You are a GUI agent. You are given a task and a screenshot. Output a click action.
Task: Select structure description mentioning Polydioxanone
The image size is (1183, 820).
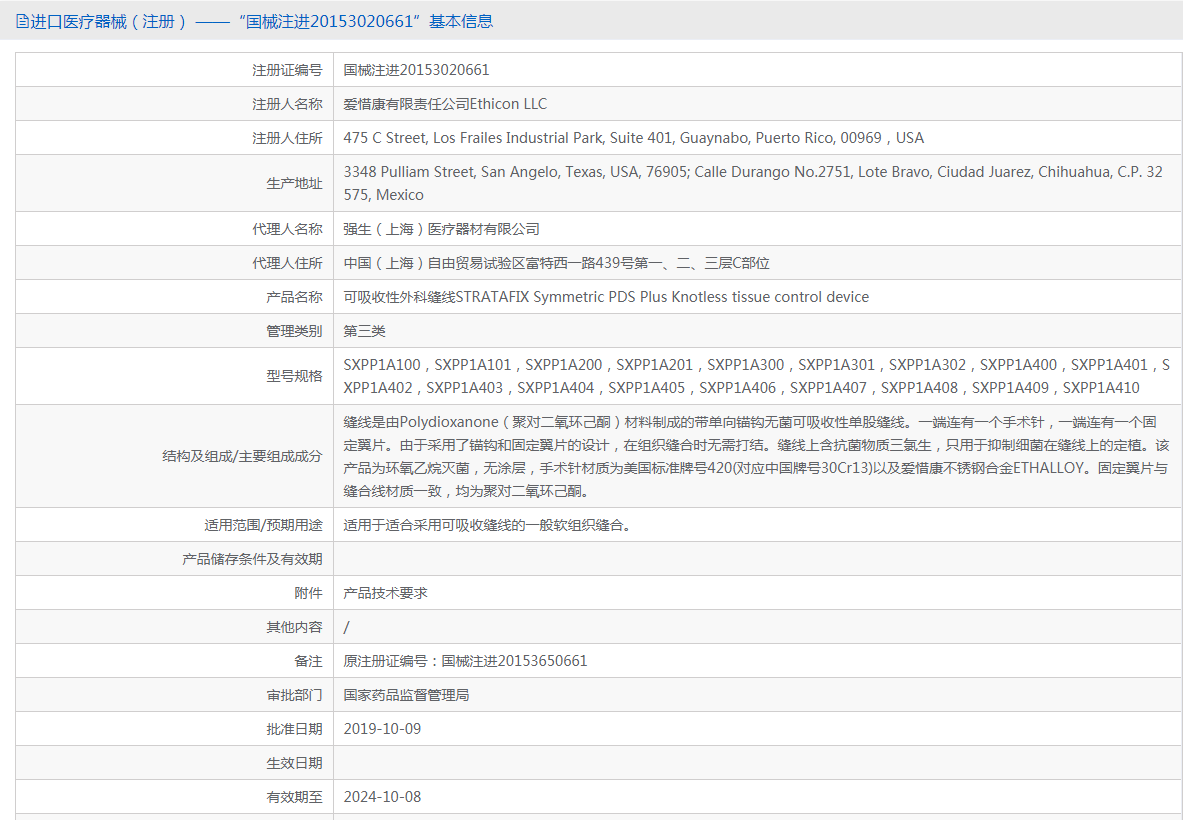tap(756, 456)
